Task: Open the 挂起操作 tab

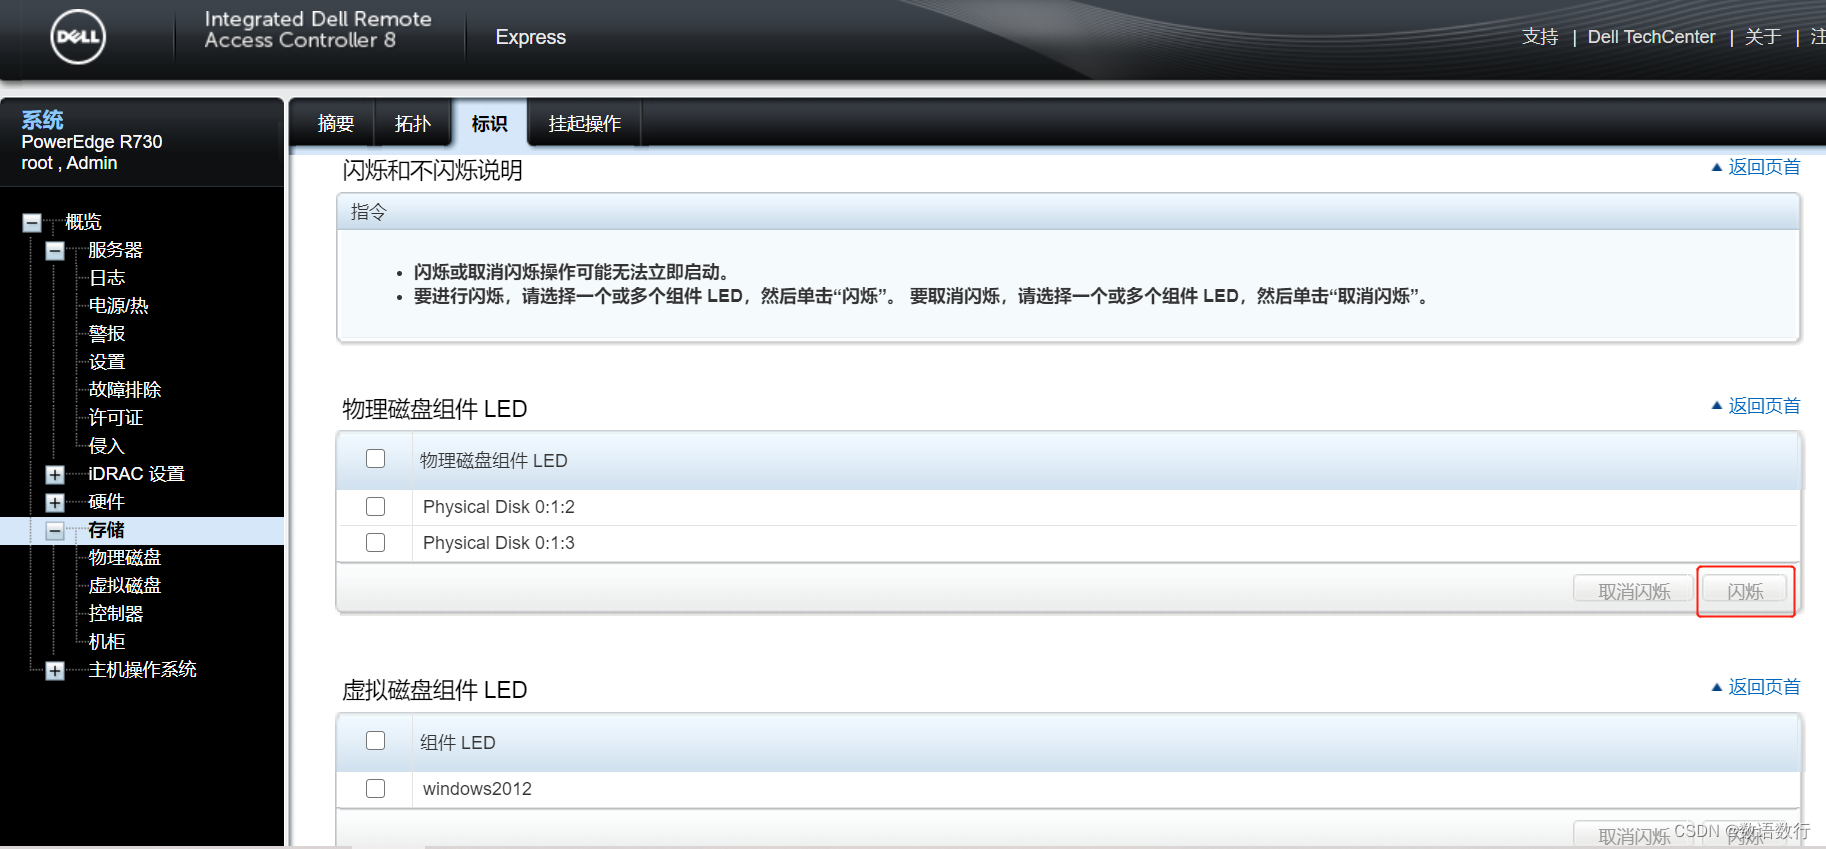Action: point(584,123)
